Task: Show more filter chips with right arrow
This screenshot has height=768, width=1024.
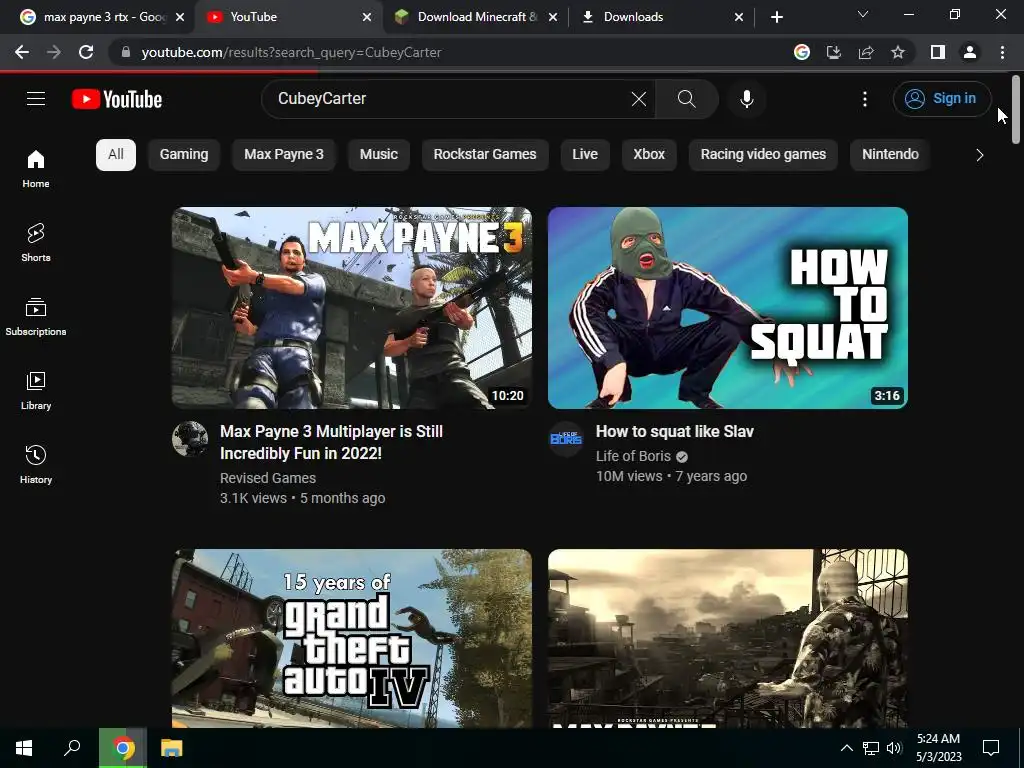Action: coord(979,155)
